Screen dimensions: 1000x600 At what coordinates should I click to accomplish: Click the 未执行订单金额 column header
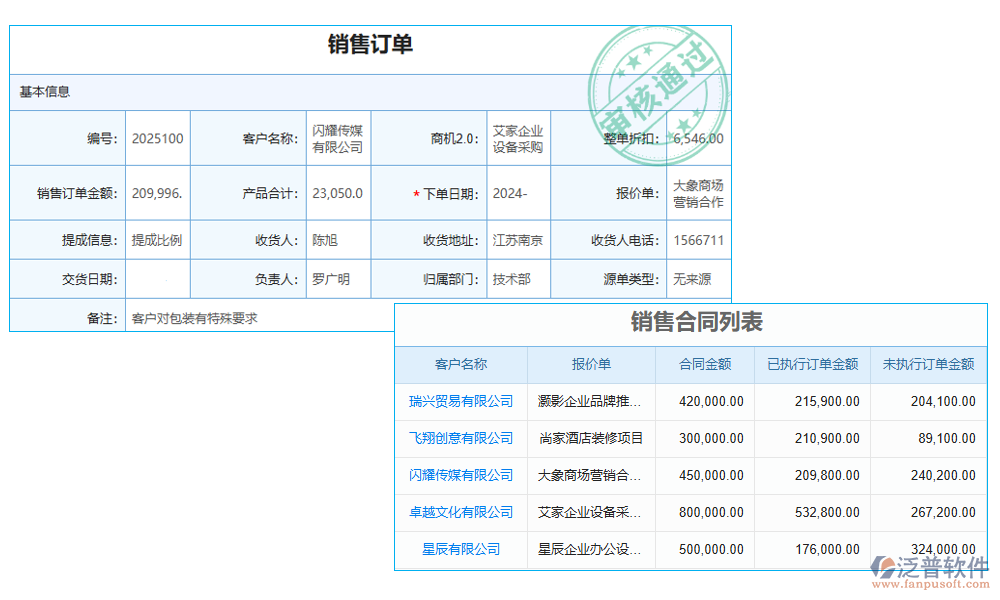click(929, 364)
